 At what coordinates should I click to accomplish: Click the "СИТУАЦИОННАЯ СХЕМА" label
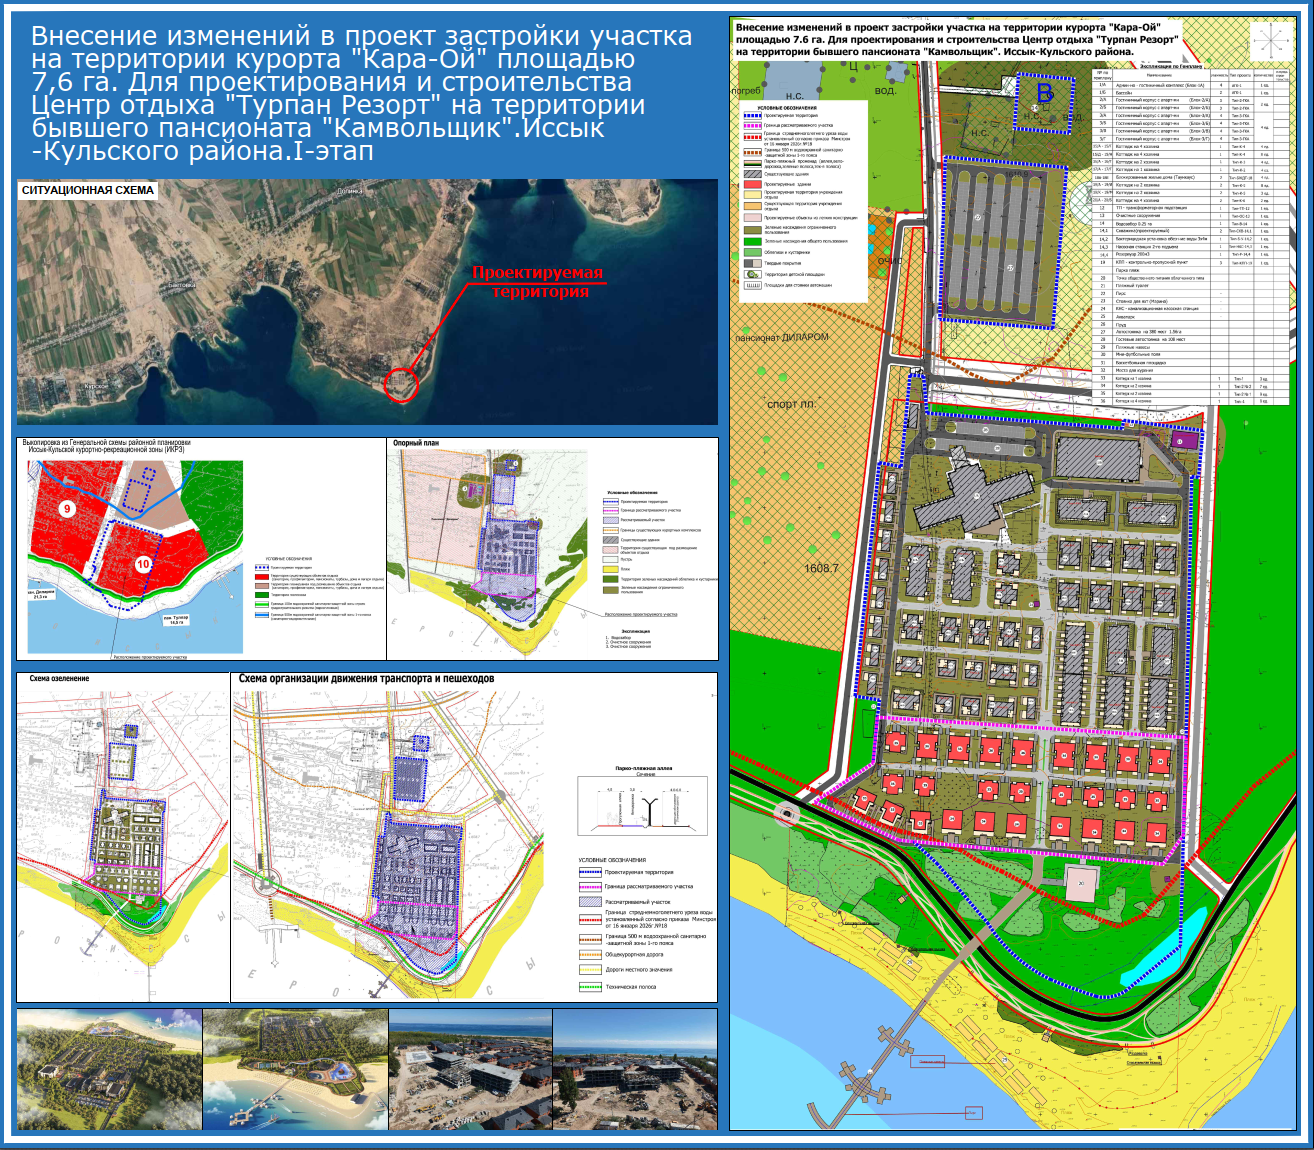coord(88,190)
